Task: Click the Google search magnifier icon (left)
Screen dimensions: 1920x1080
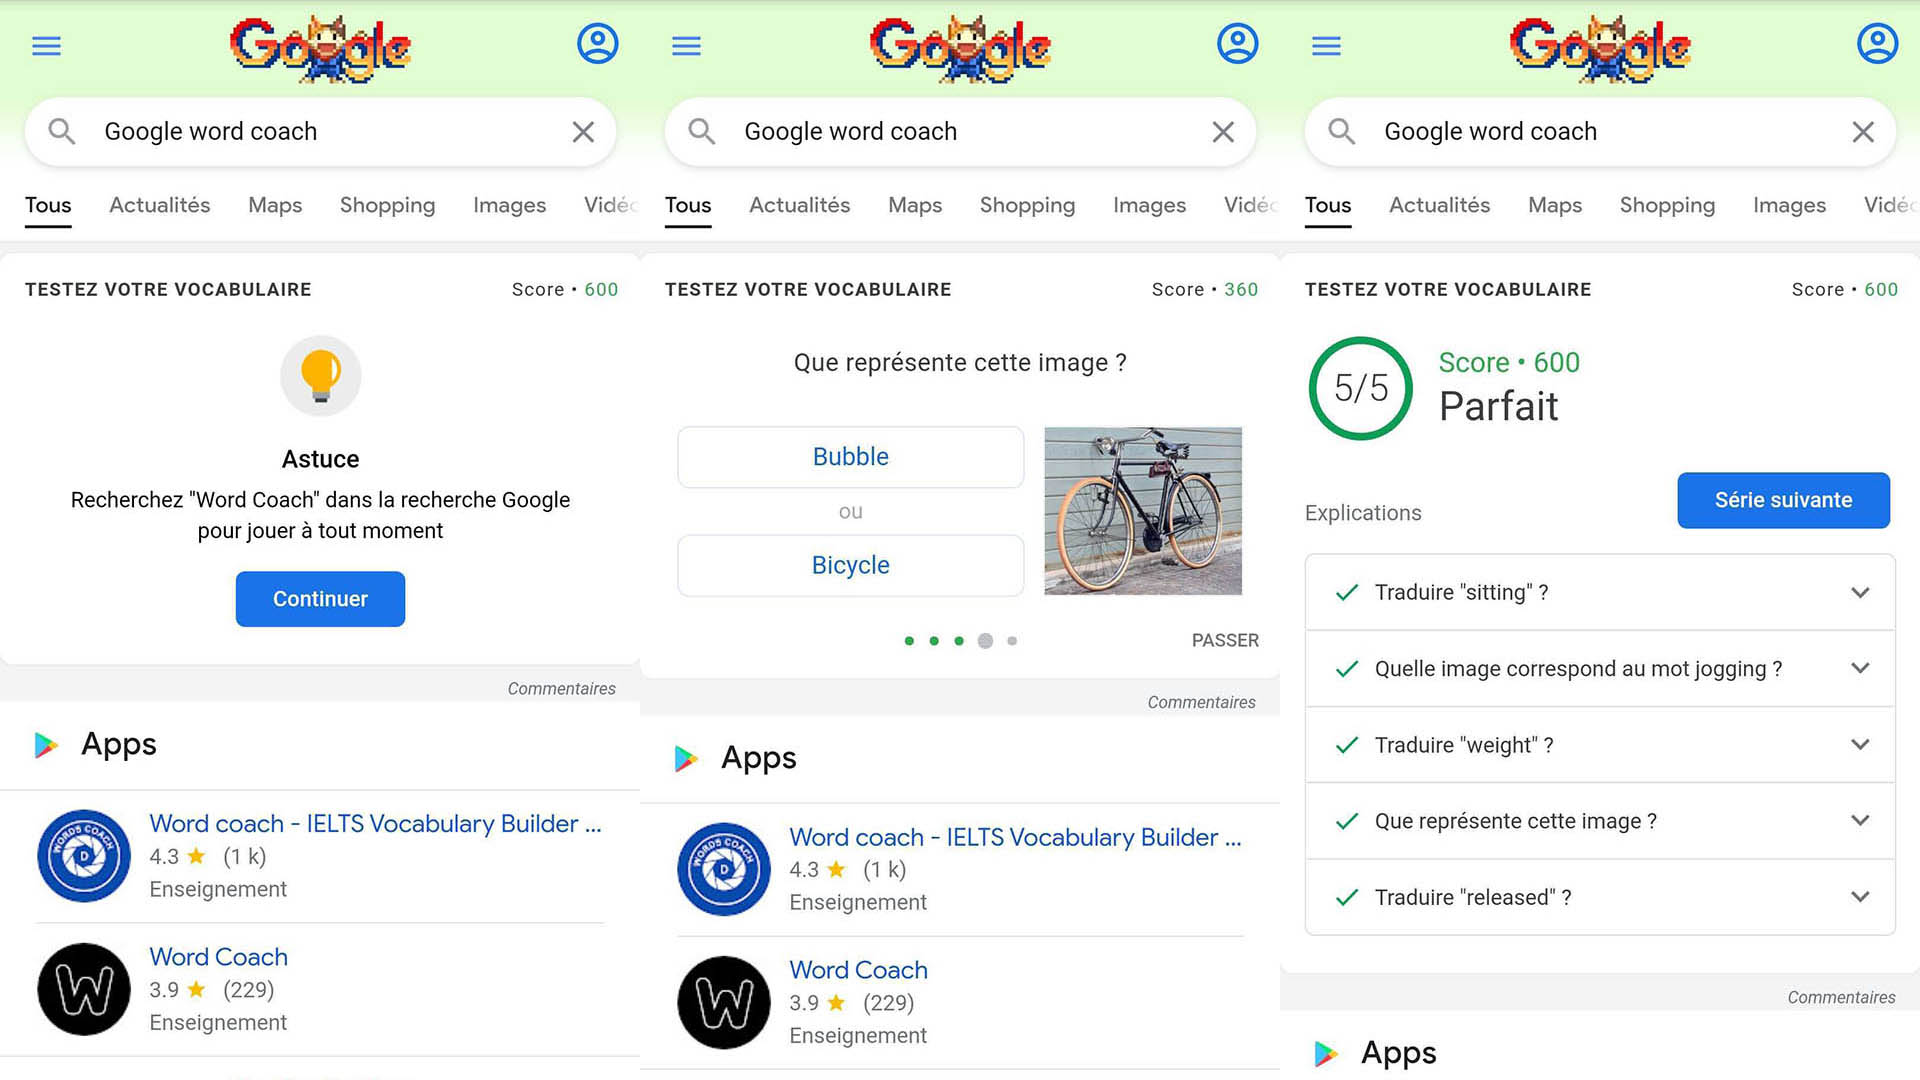Action: 61,131
